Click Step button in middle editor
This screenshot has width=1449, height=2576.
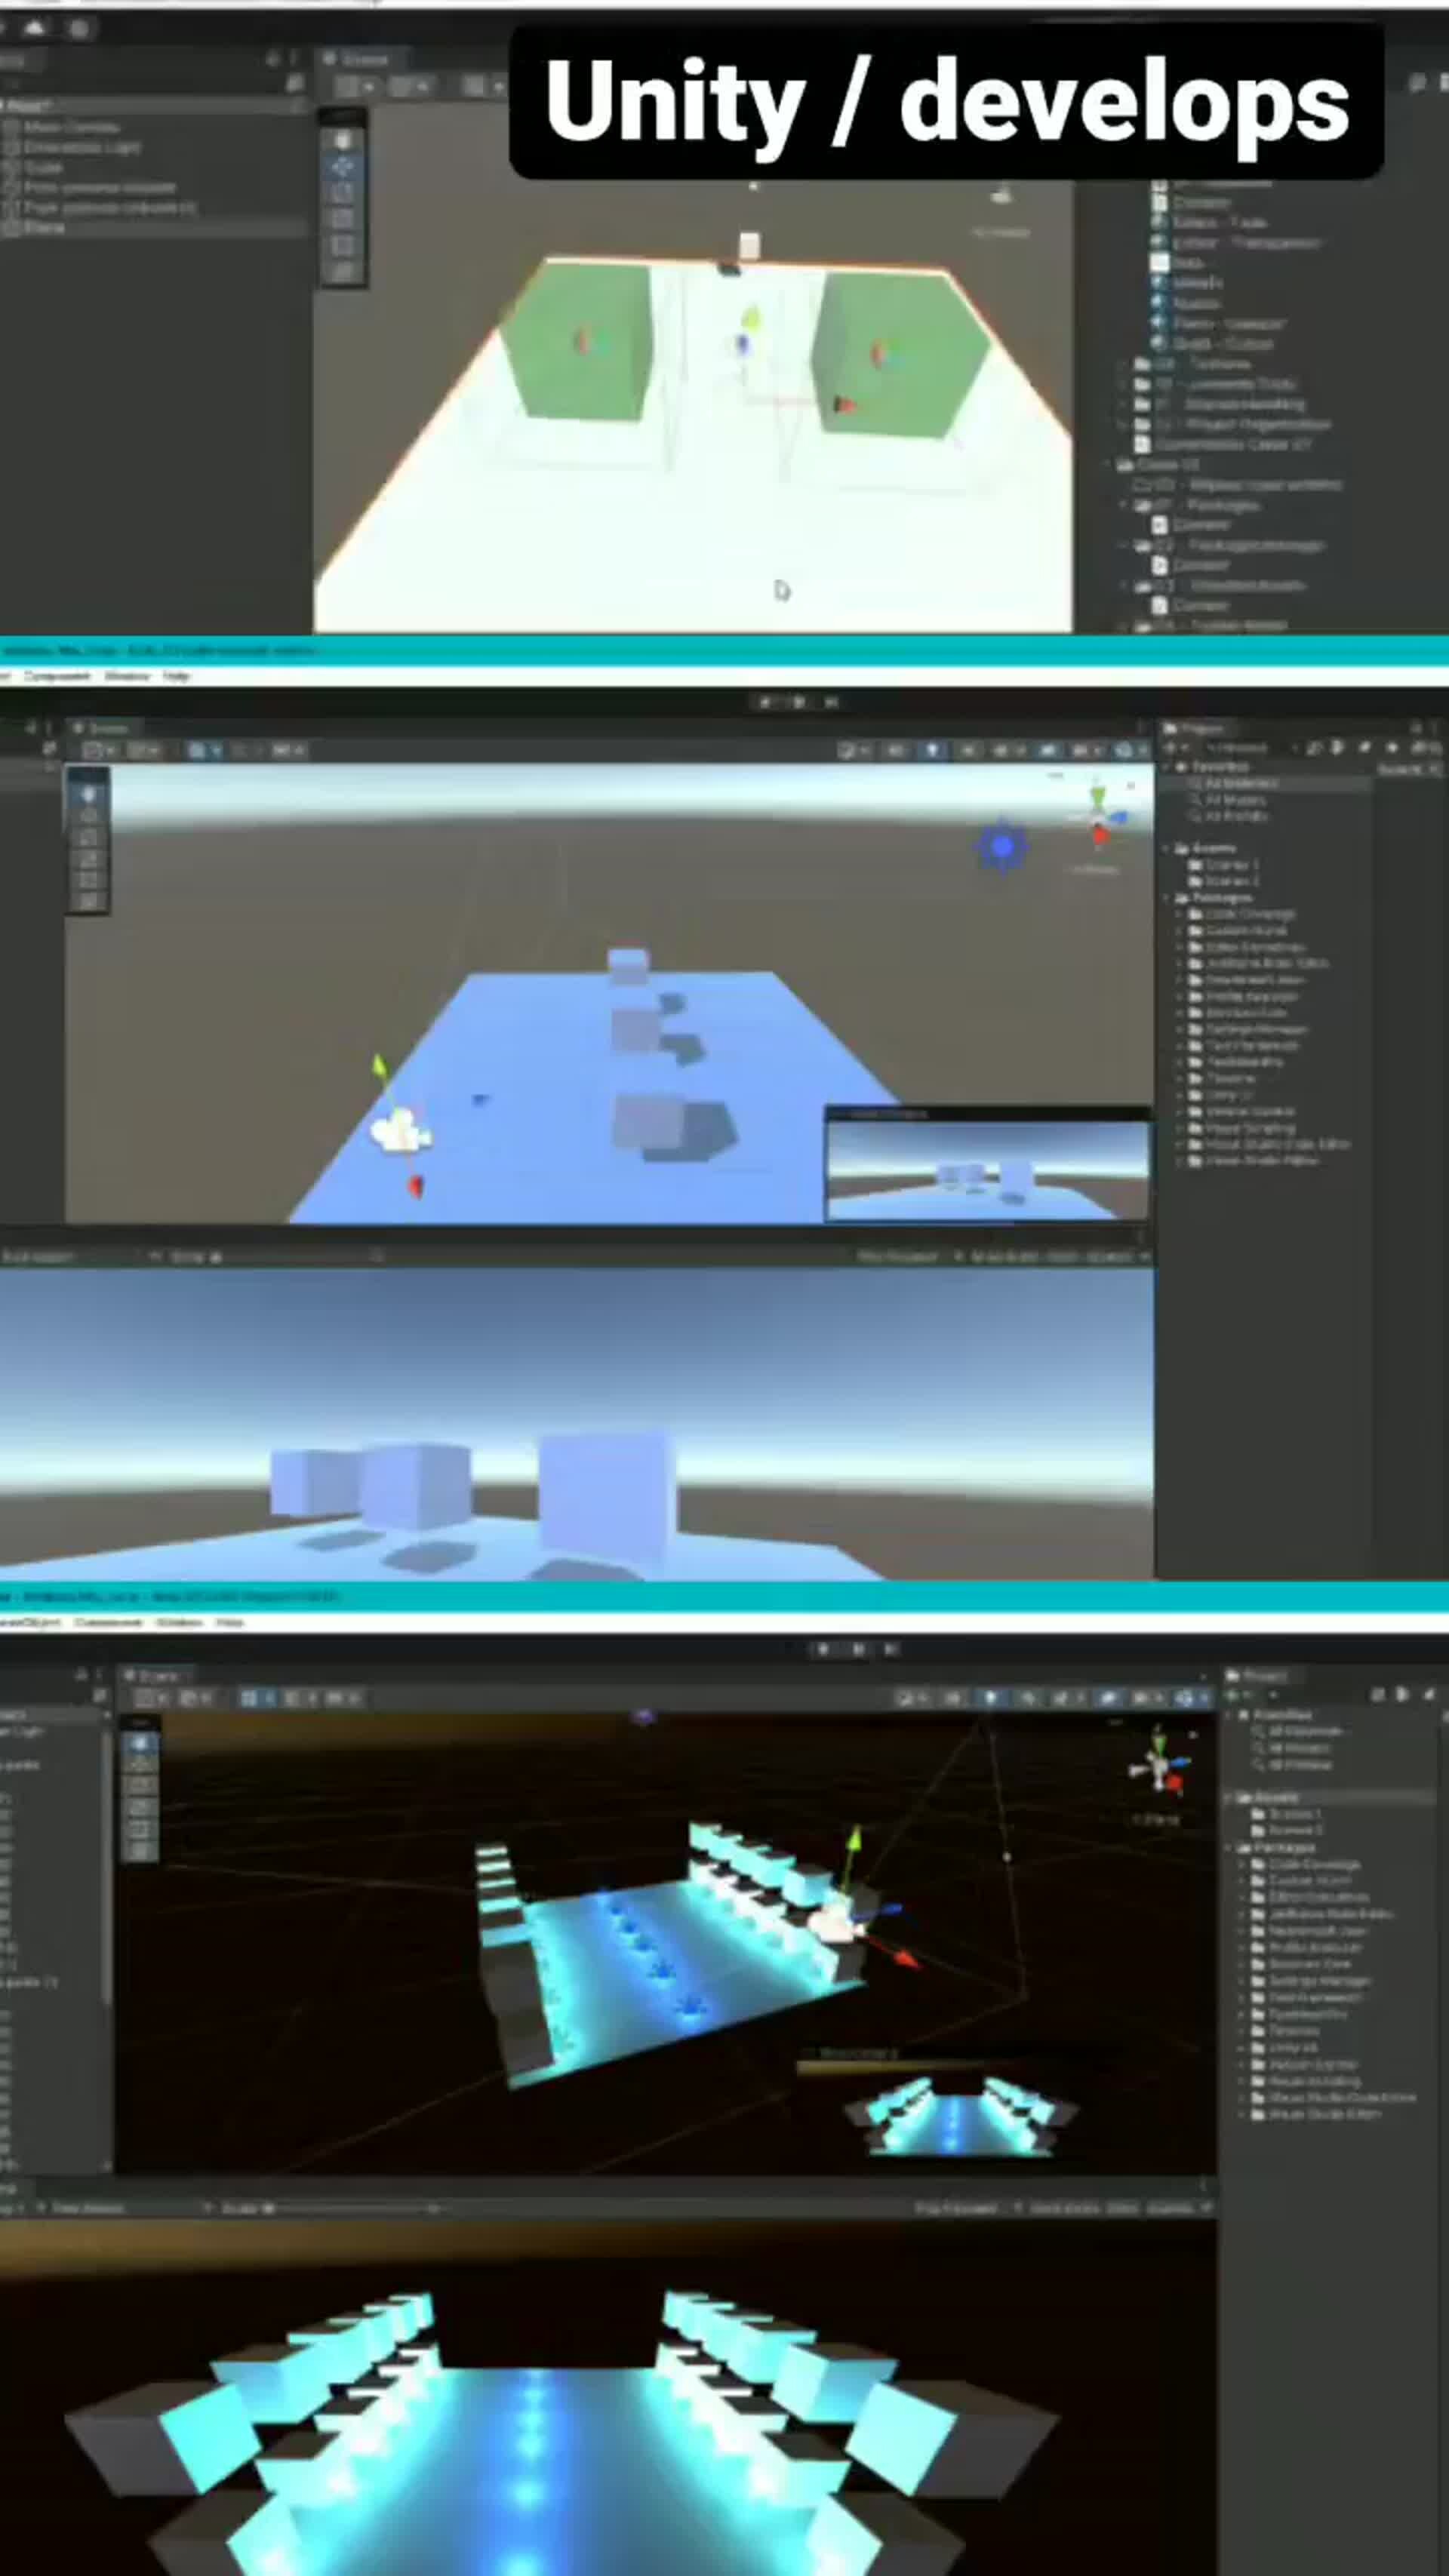(830, 702)
